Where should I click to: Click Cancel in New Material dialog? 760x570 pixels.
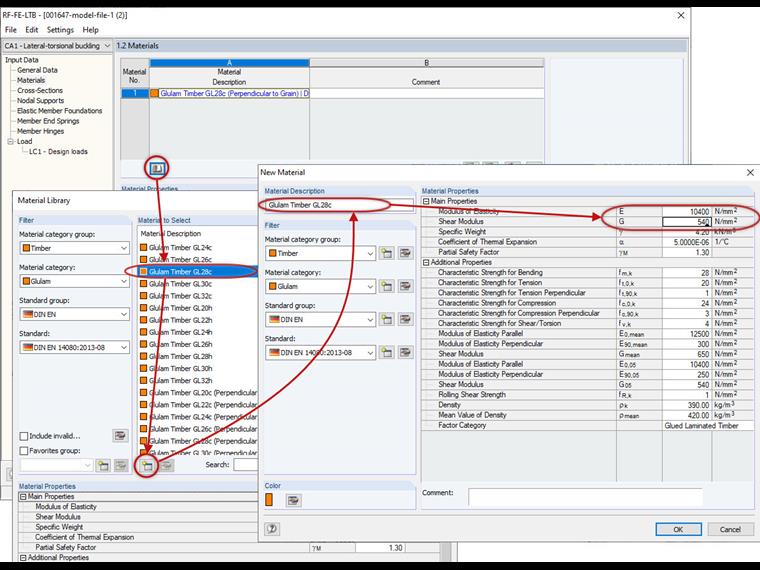click(730, 529)
